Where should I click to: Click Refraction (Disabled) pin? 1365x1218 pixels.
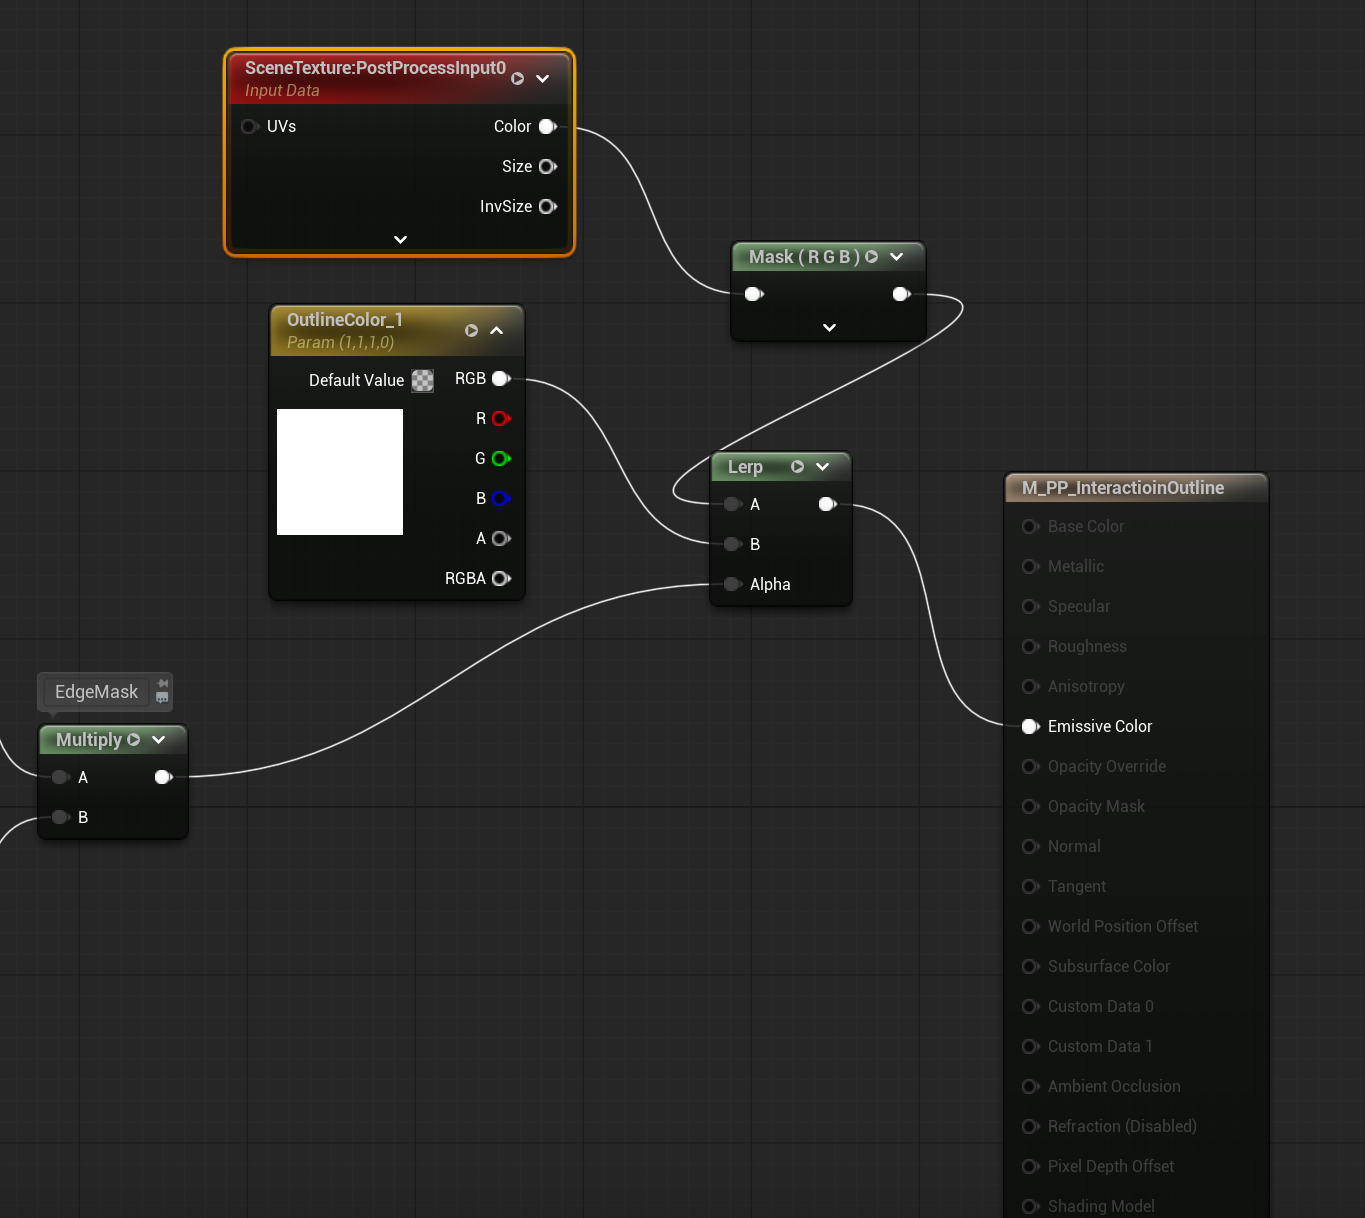(x=1031, y=1126)
